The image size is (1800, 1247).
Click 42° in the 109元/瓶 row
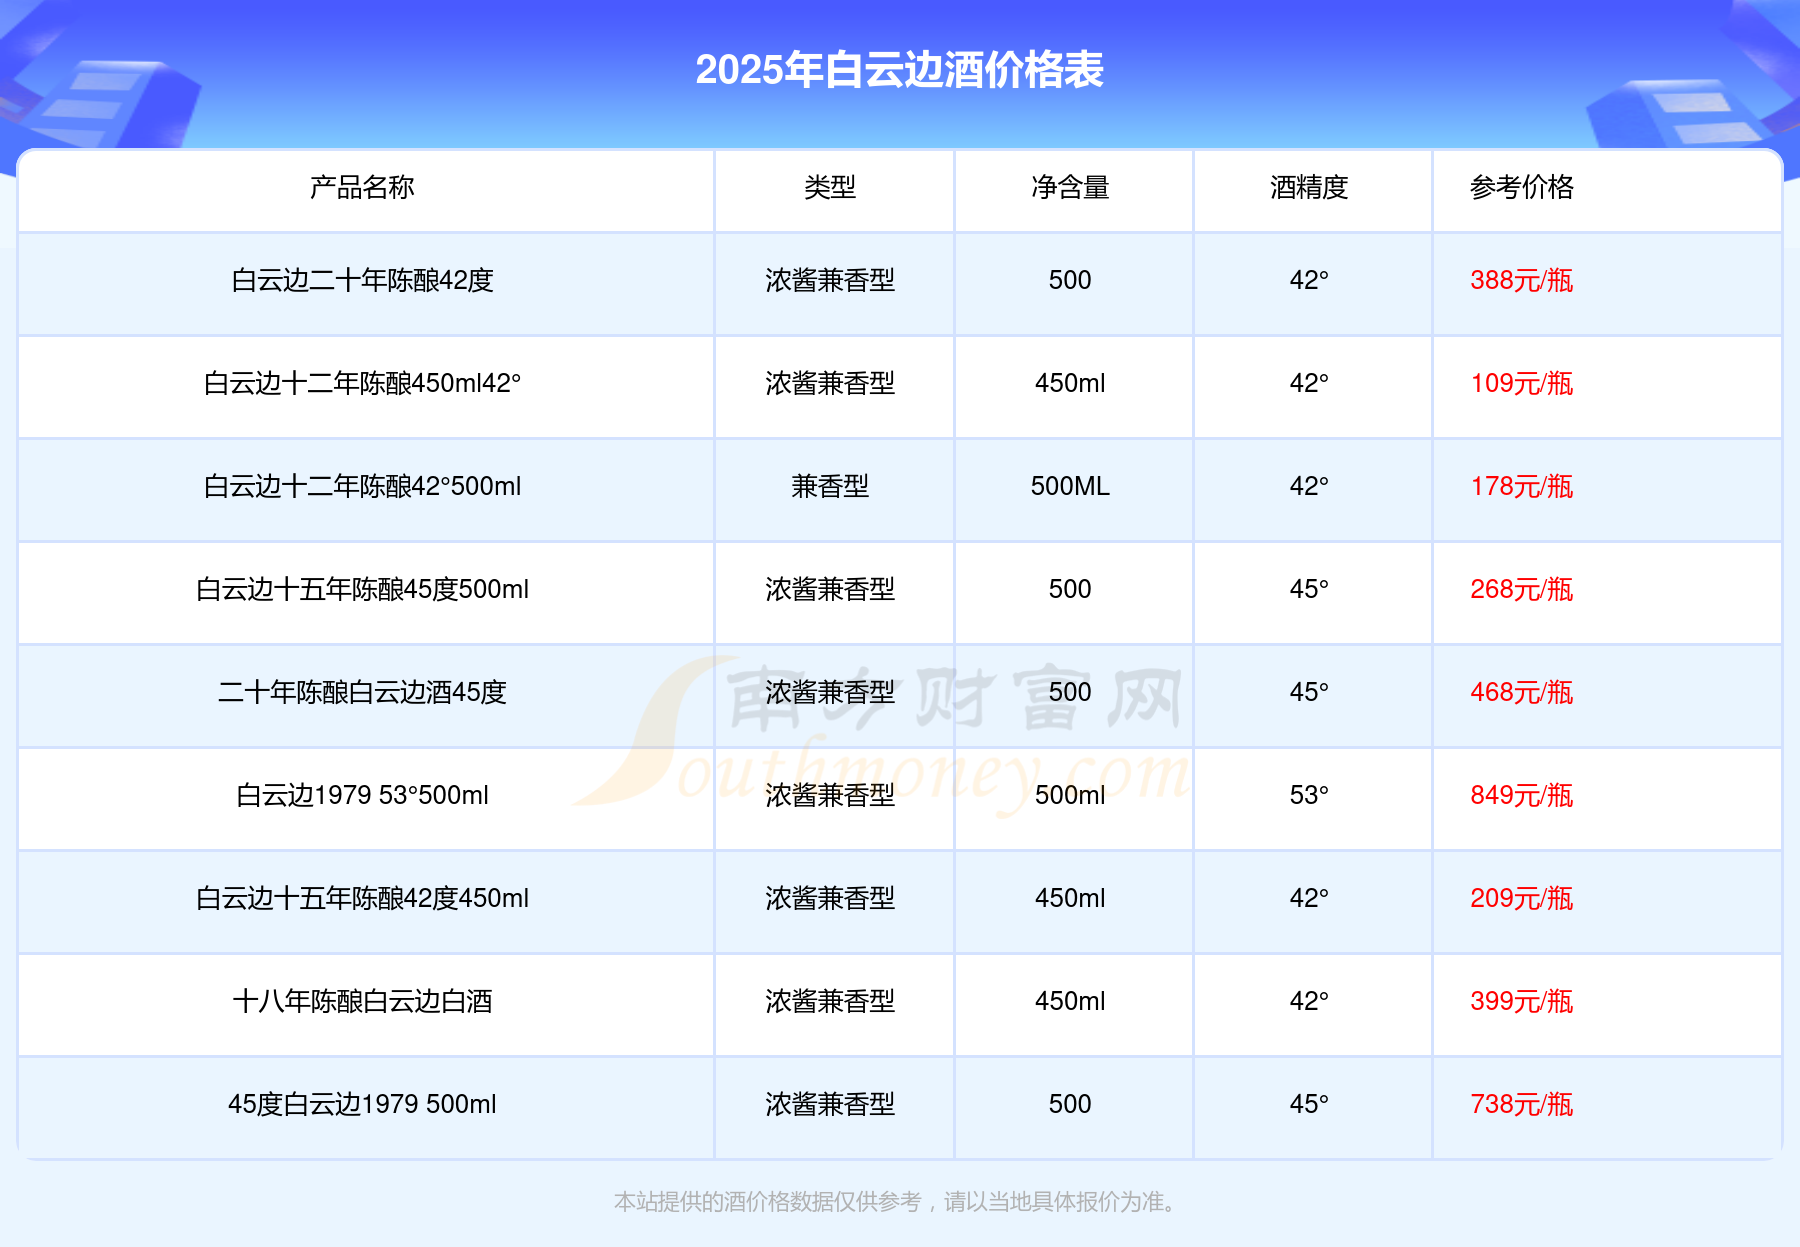coord(1309,383)
